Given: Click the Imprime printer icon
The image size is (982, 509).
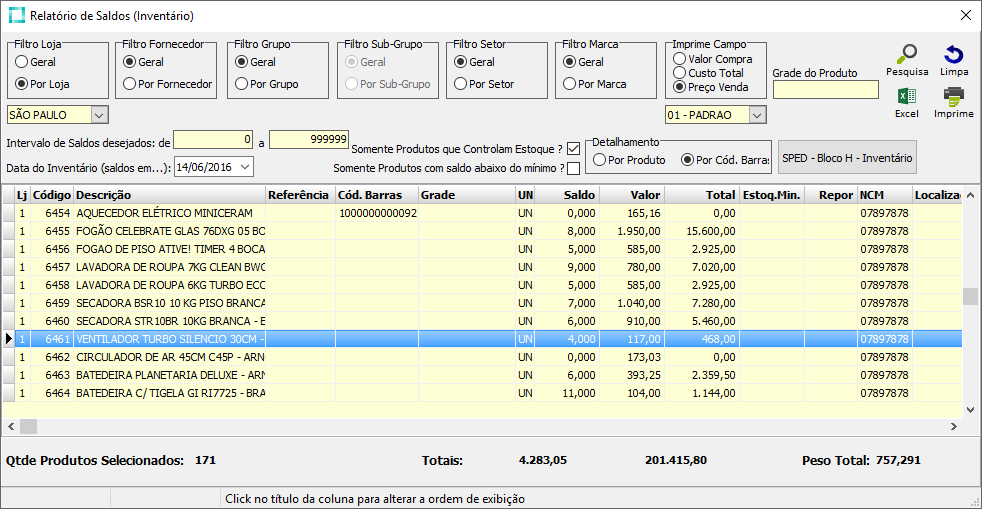Looking at the screenshot, I should pyautogui.click(x=954, y=98).
